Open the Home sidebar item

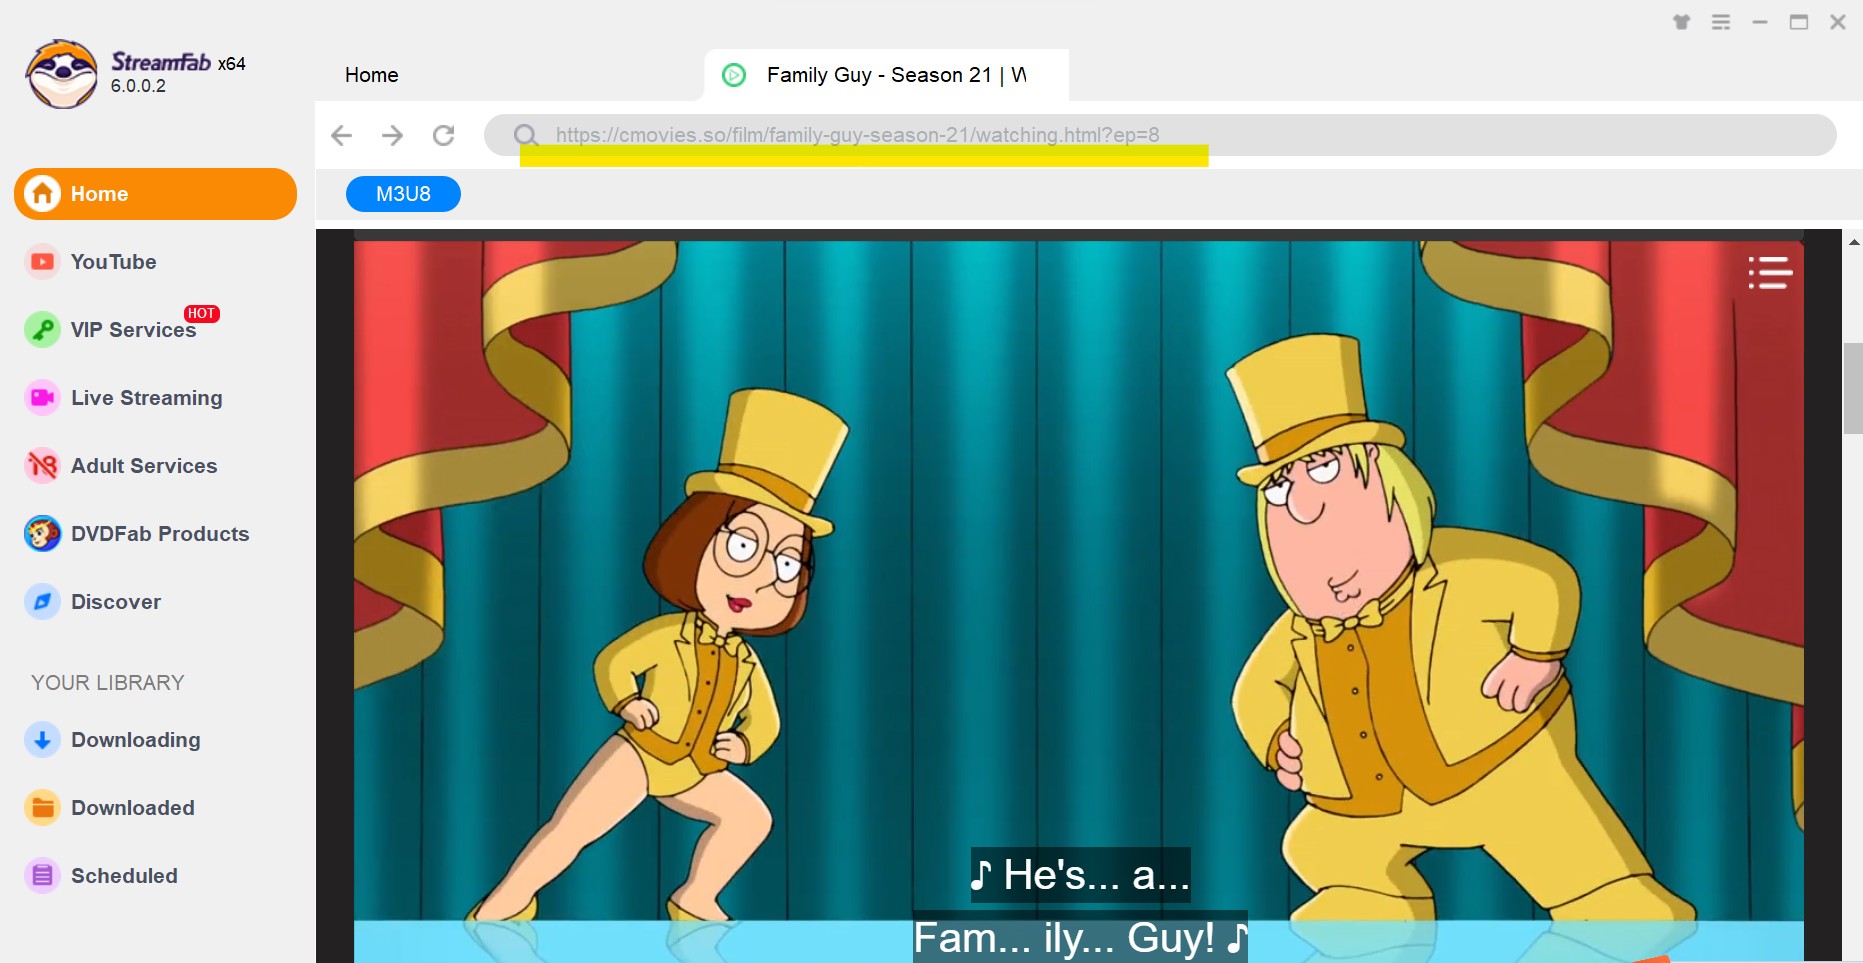[x=155, y=194]
